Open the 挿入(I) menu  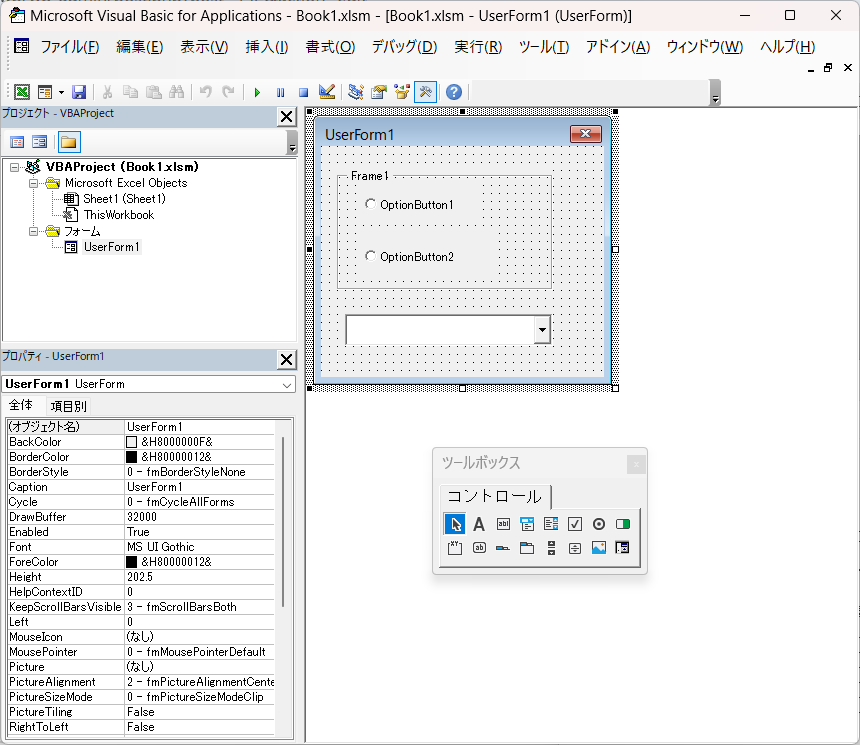[x=267, y=47]
